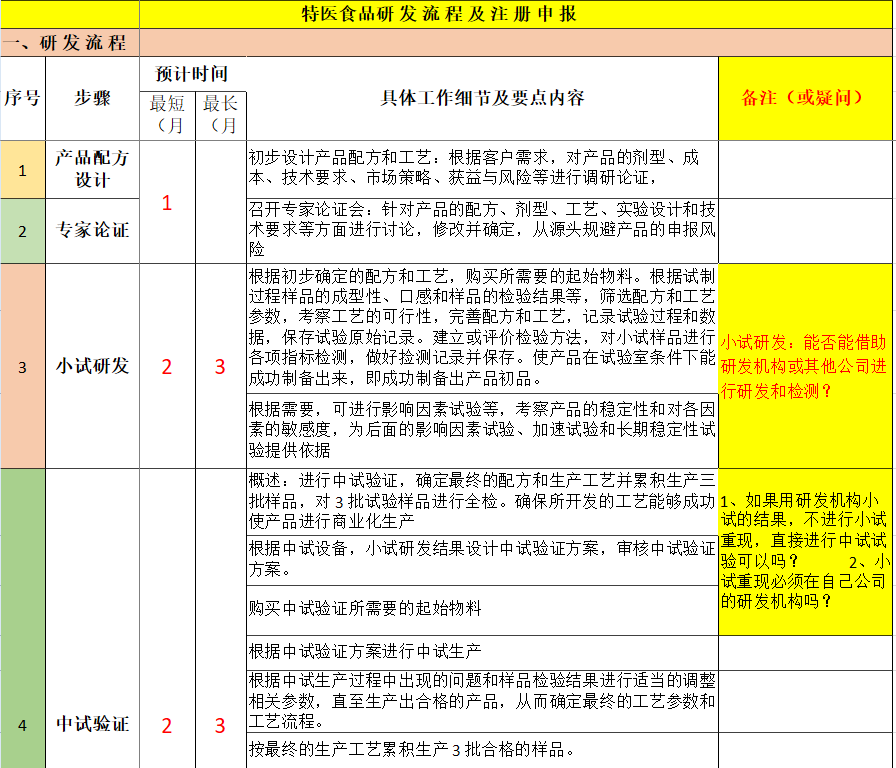
Task: Click the 最短（月 sub-header cell
Action: (167, 114)
